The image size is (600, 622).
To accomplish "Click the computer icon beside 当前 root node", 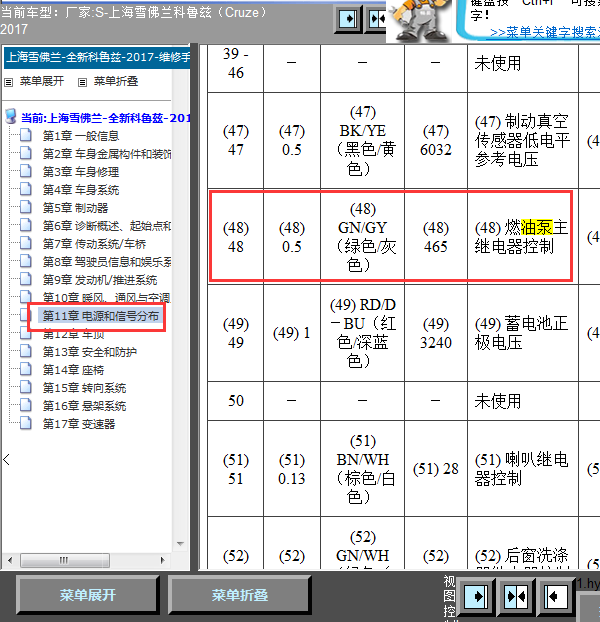I will tap(11, 117).
